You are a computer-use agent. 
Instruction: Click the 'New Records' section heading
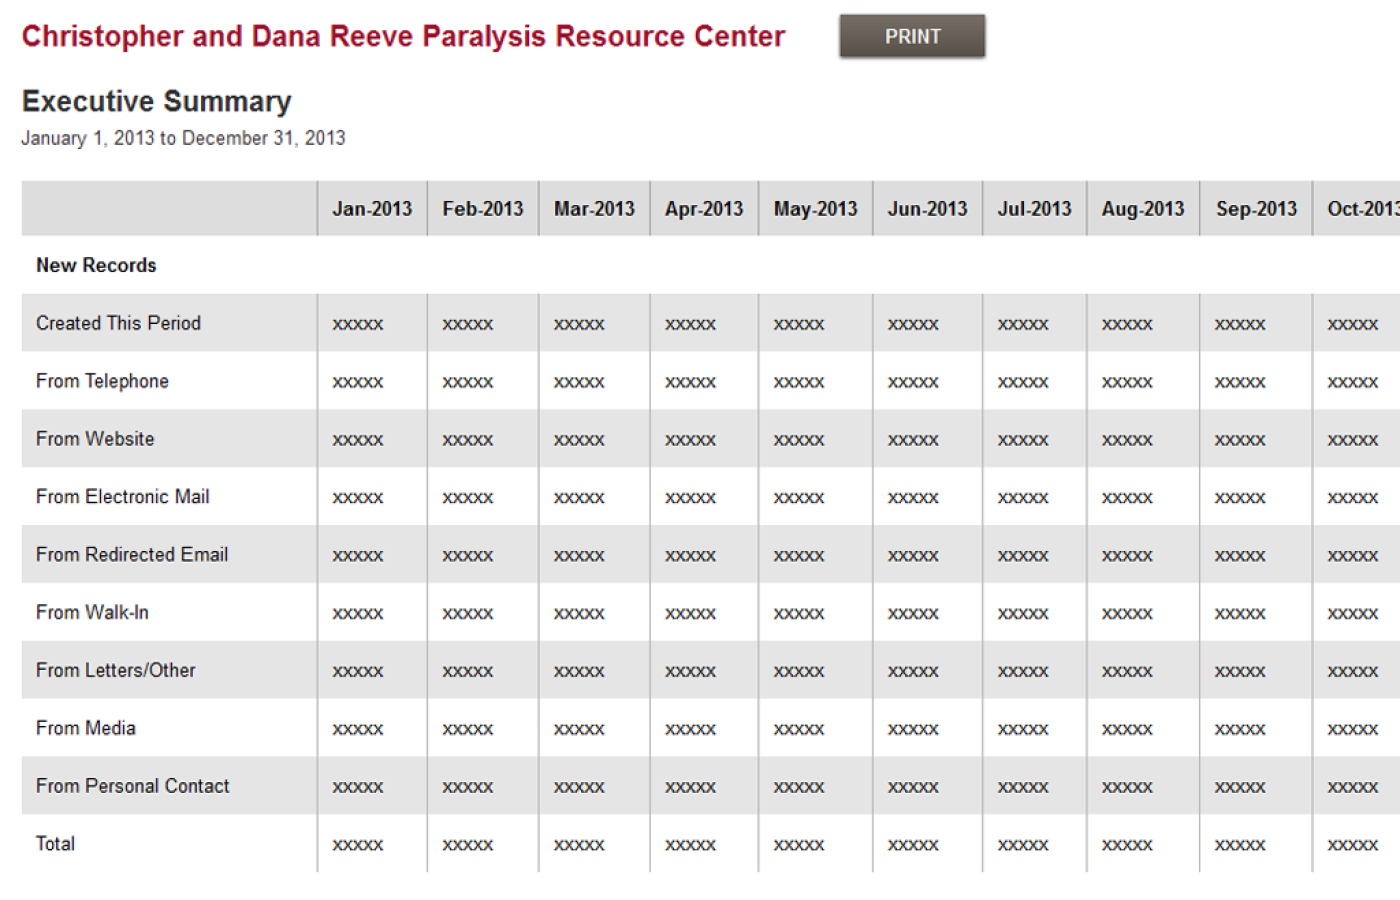96,265
